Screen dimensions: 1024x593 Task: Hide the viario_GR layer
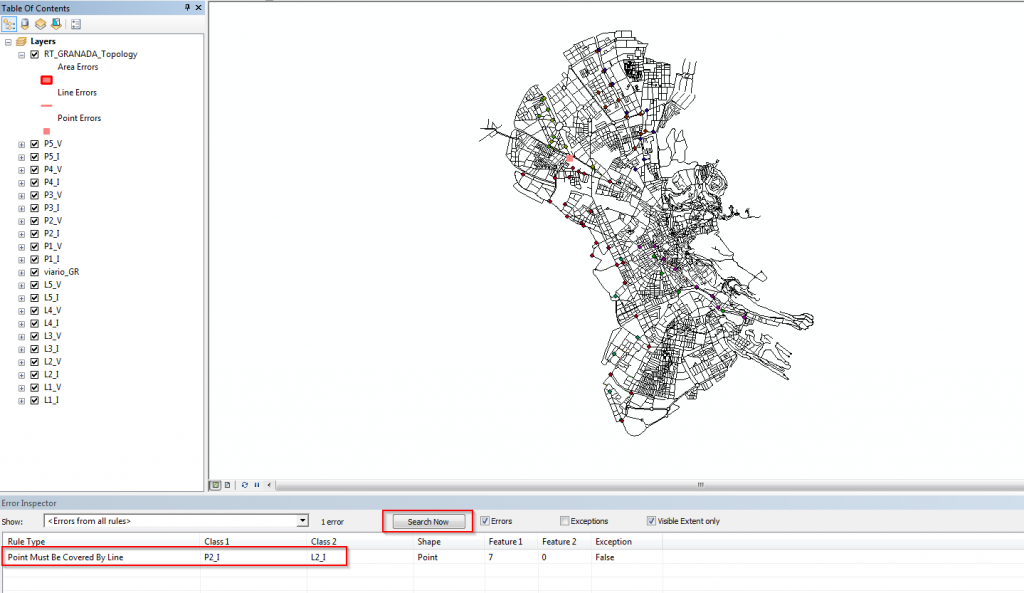35,272
